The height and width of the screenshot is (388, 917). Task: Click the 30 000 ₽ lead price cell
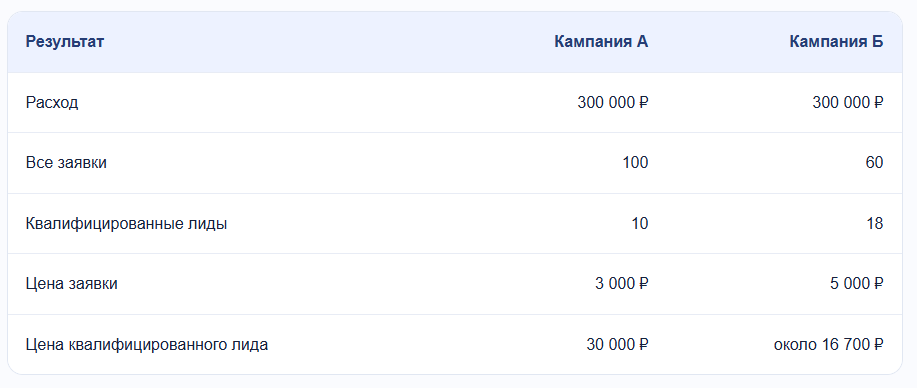click(x=618, y=345)
